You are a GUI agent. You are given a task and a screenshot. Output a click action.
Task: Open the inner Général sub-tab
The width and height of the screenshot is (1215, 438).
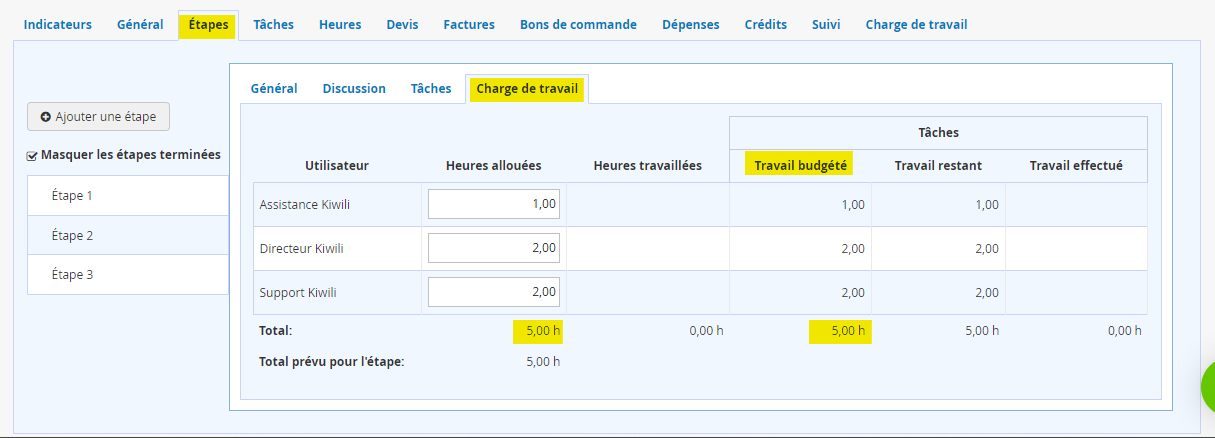pyautogui.click(x=274, y=88)
